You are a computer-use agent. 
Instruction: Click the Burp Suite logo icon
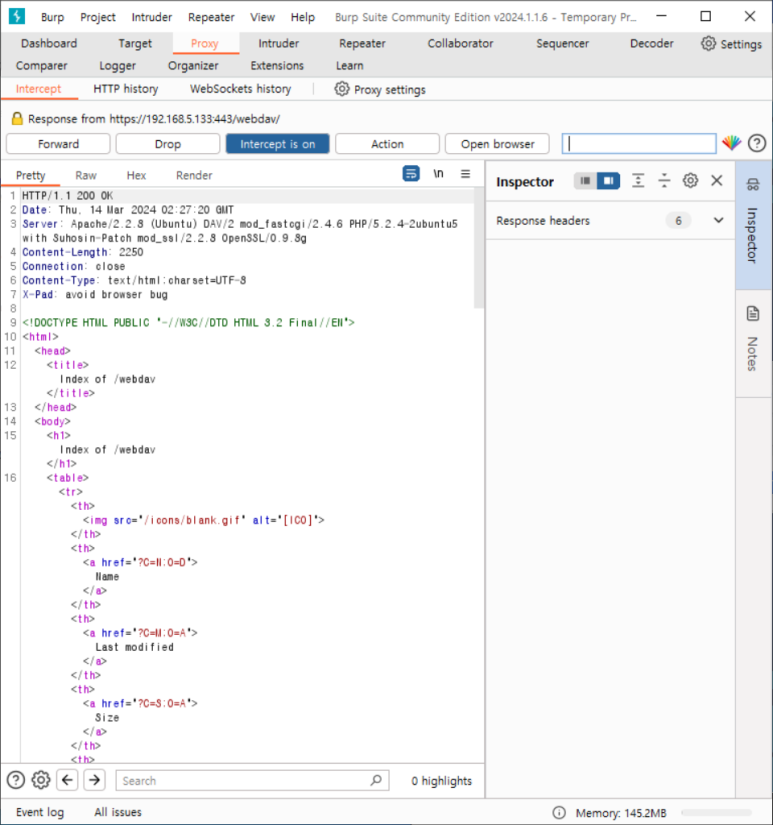[x=17, y=16]
